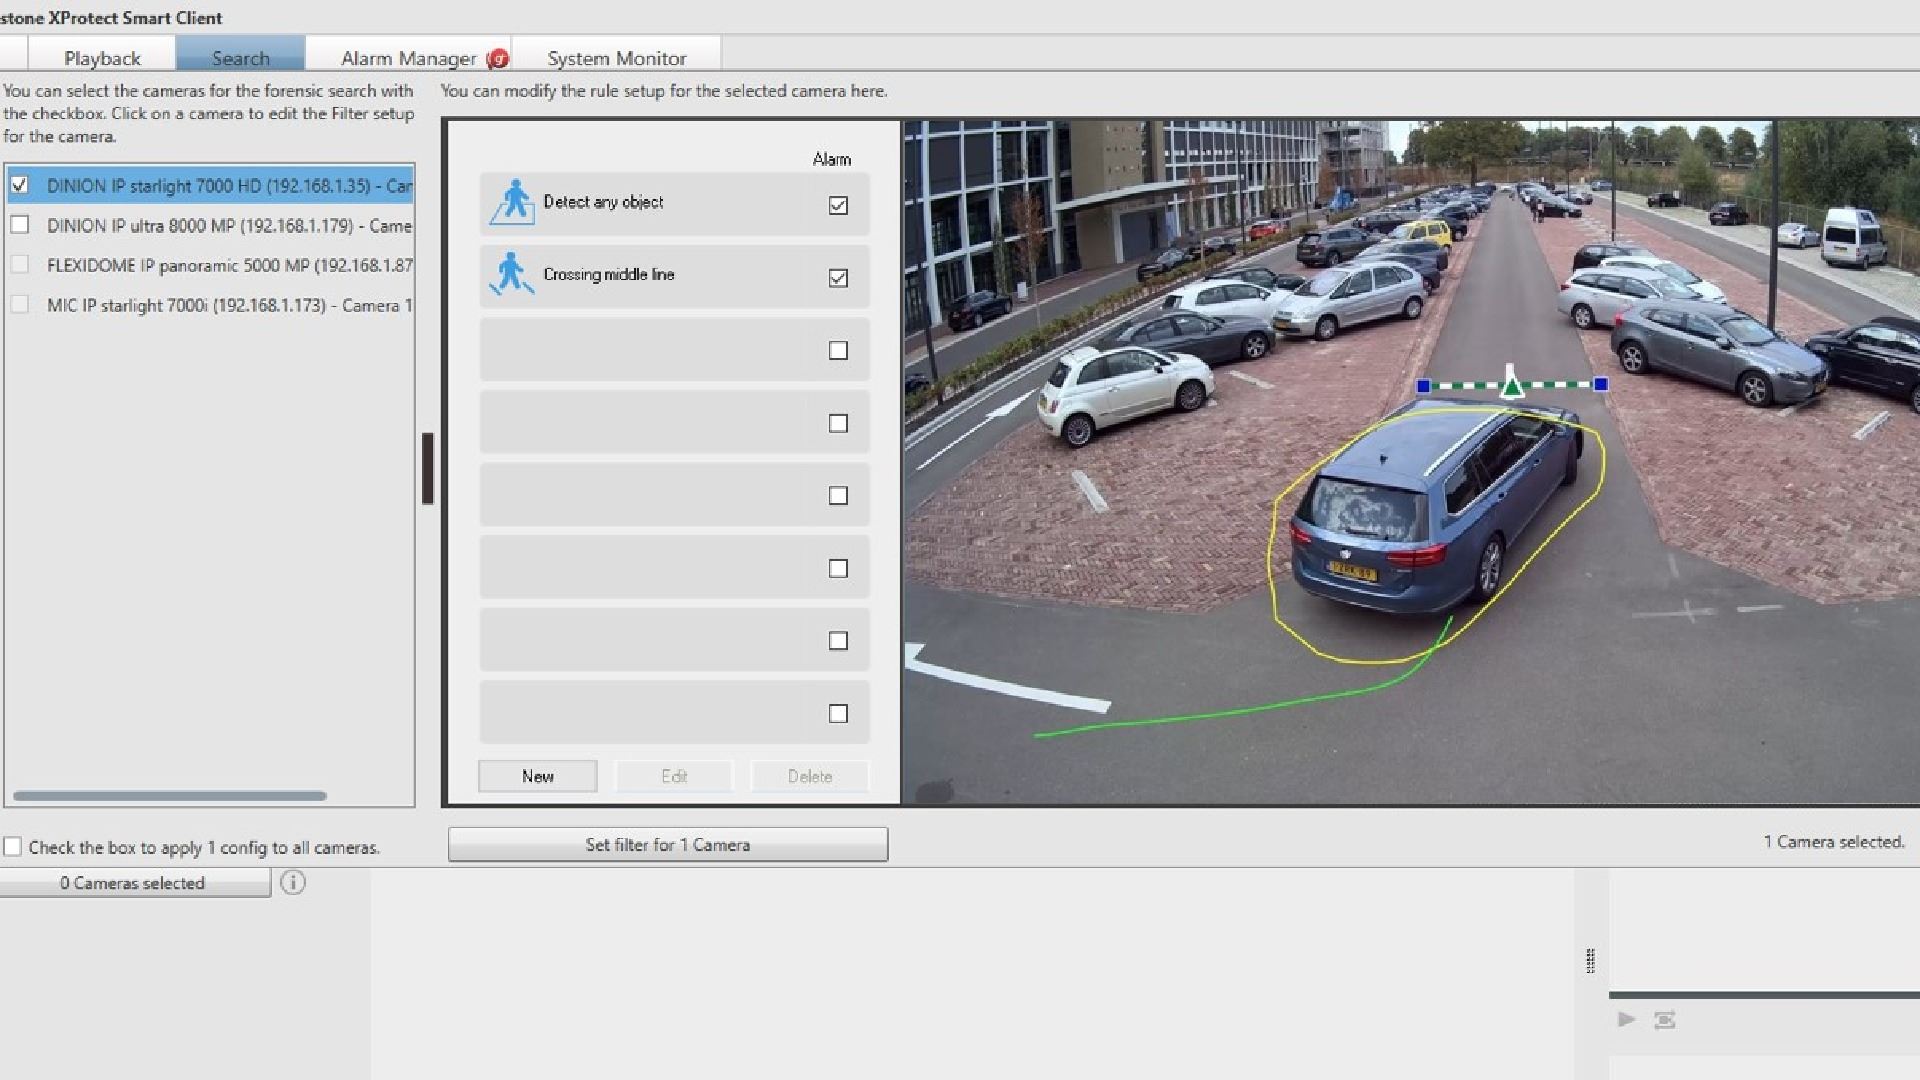
Task: Click the Search tab icon
Action: 240,57
